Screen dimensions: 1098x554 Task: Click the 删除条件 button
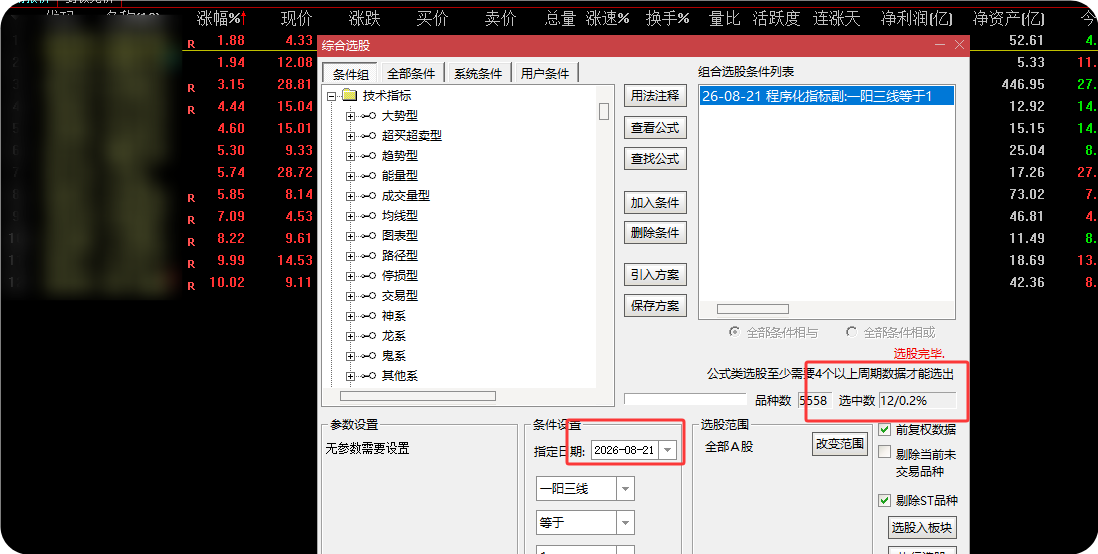pos(655,233)
